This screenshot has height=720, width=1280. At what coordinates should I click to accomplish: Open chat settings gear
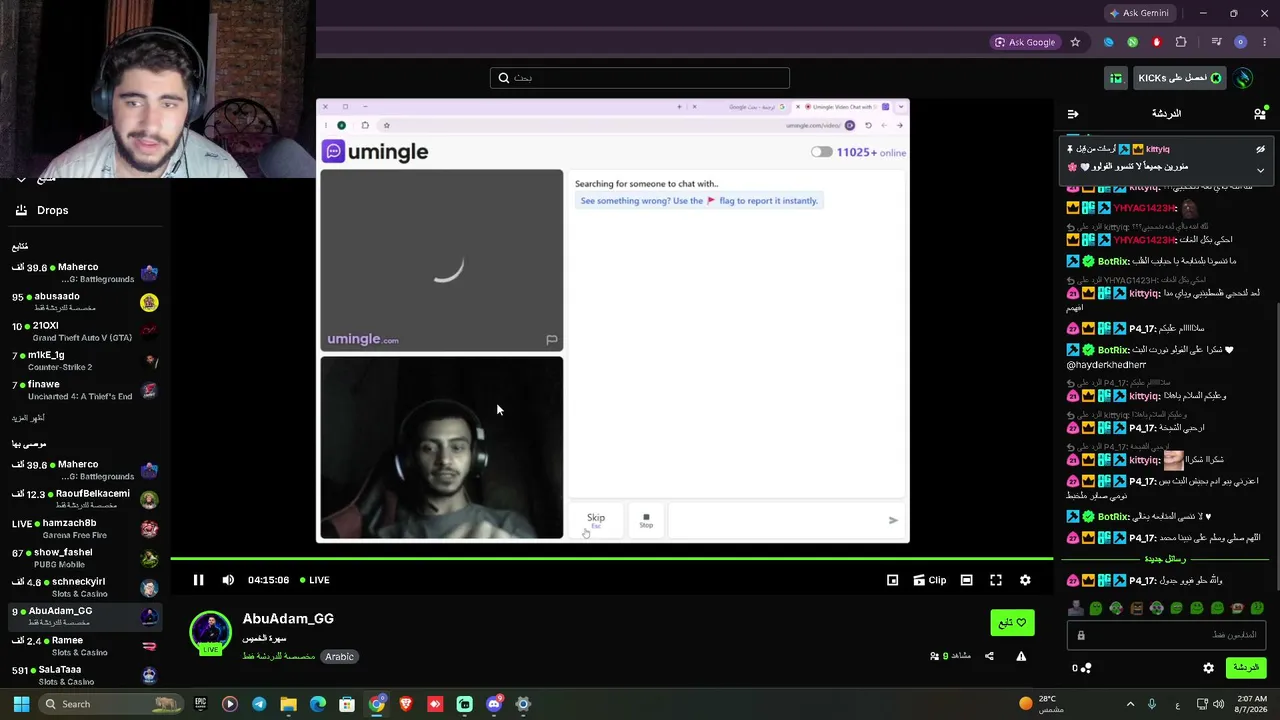point(1208,668)
